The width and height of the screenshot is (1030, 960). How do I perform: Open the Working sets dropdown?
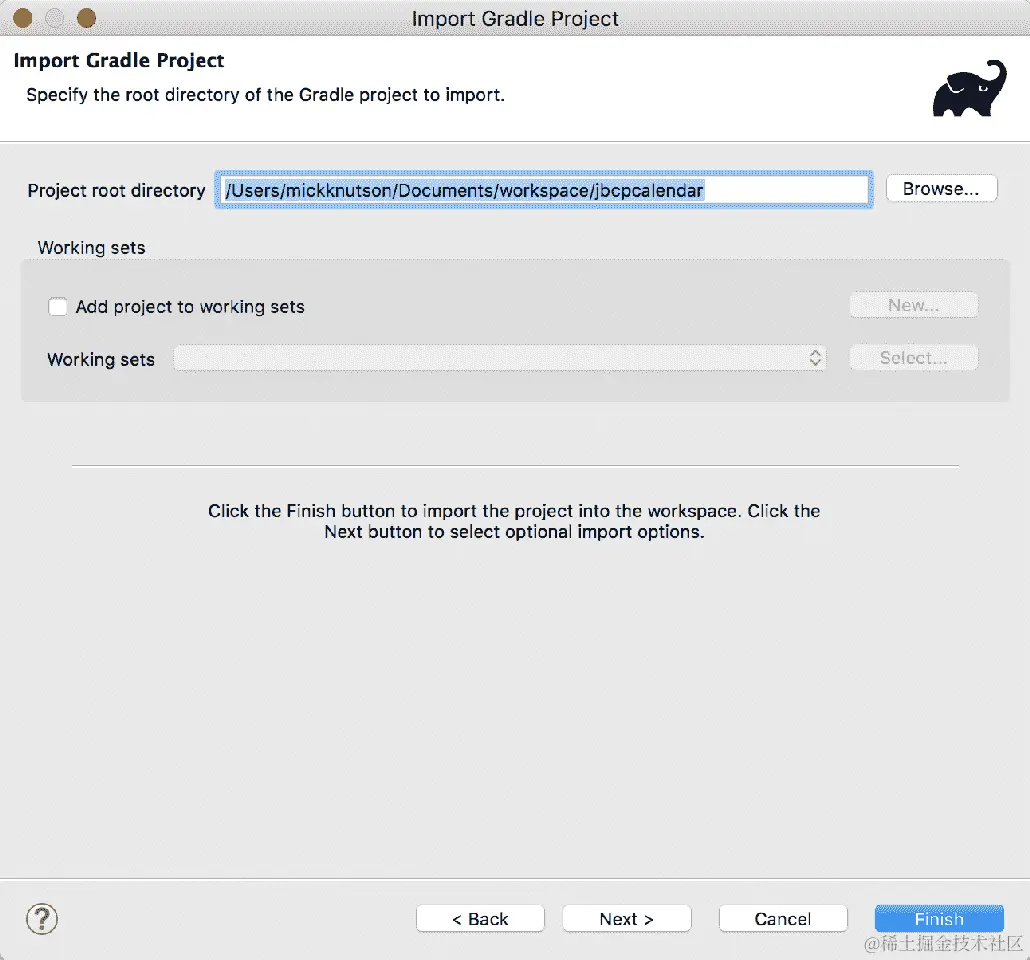(500, 358)
